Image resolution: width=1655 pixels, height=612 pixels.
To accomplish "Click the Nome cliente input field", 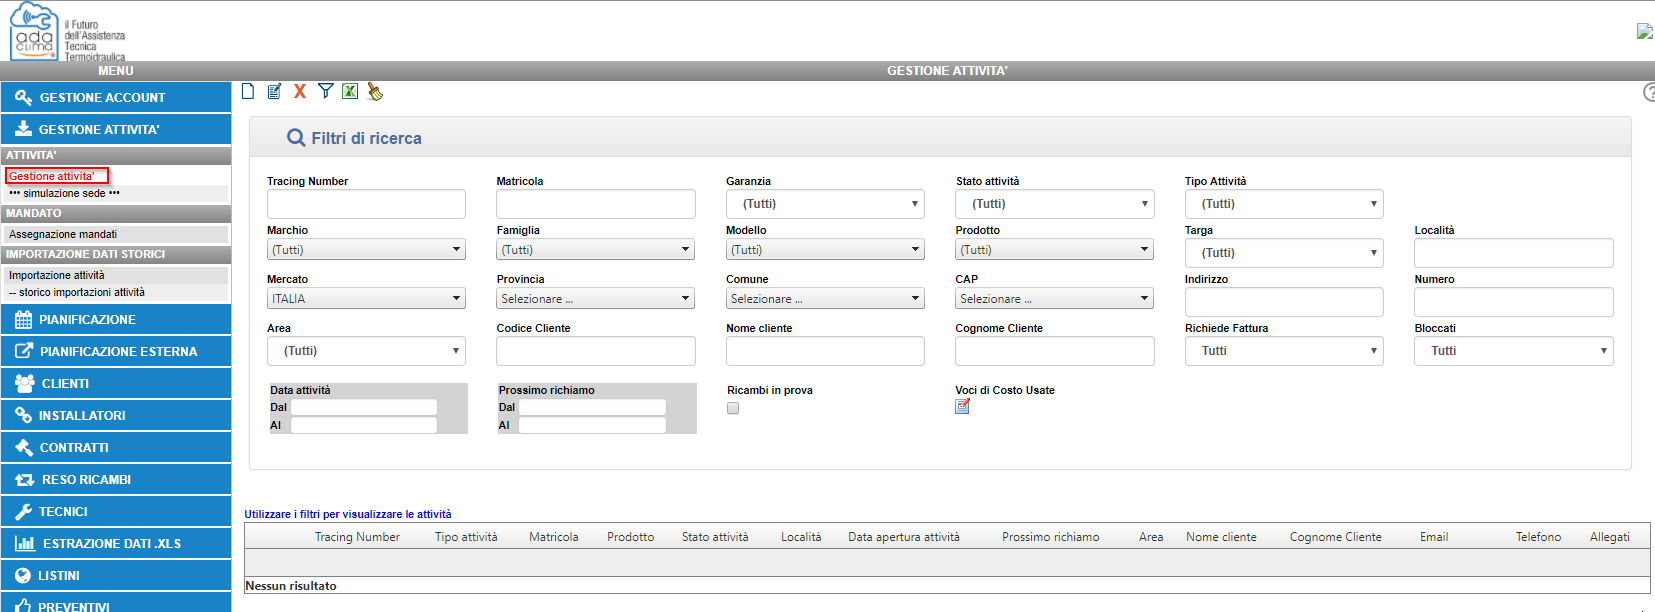I will tap(825, 351).
